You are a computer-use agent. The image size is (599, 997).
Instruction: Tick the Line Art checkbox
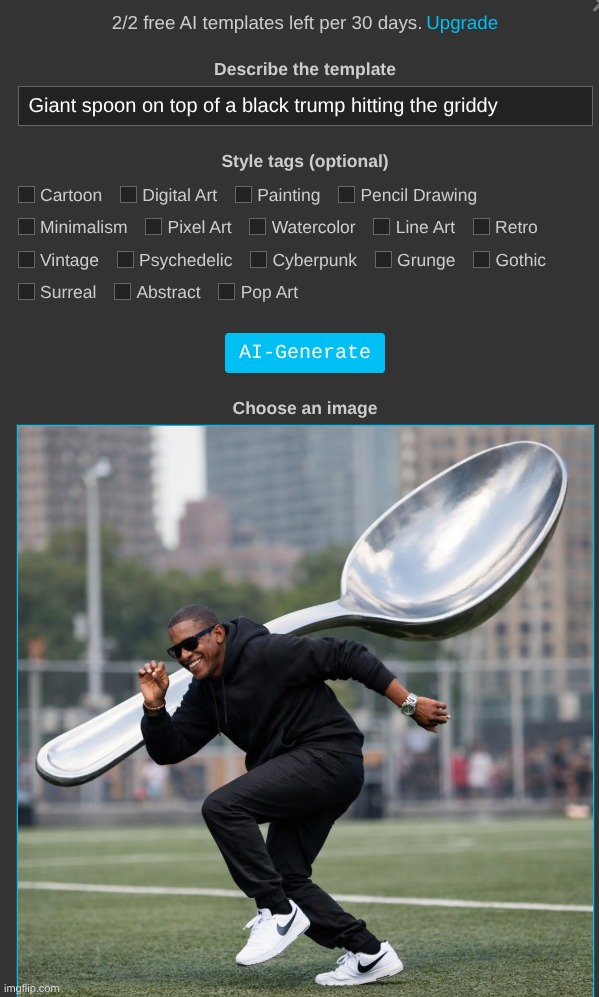coord(382,226)
